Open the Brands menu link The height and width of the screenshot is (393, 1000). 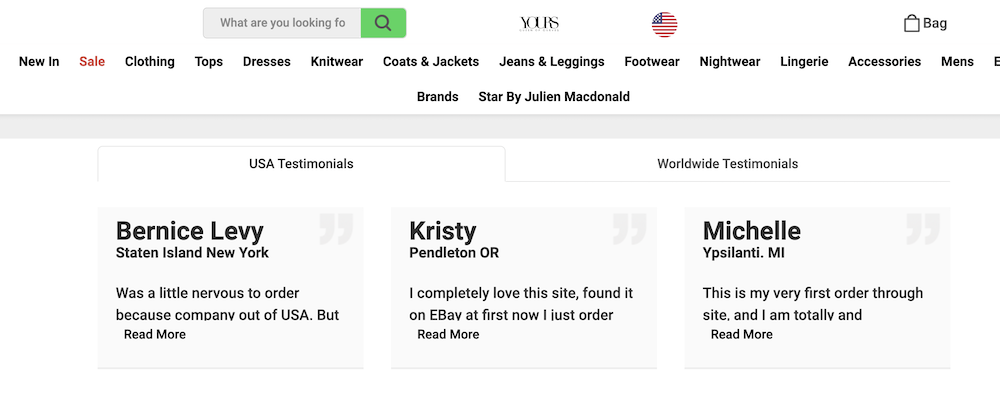(x=438, y=97)
